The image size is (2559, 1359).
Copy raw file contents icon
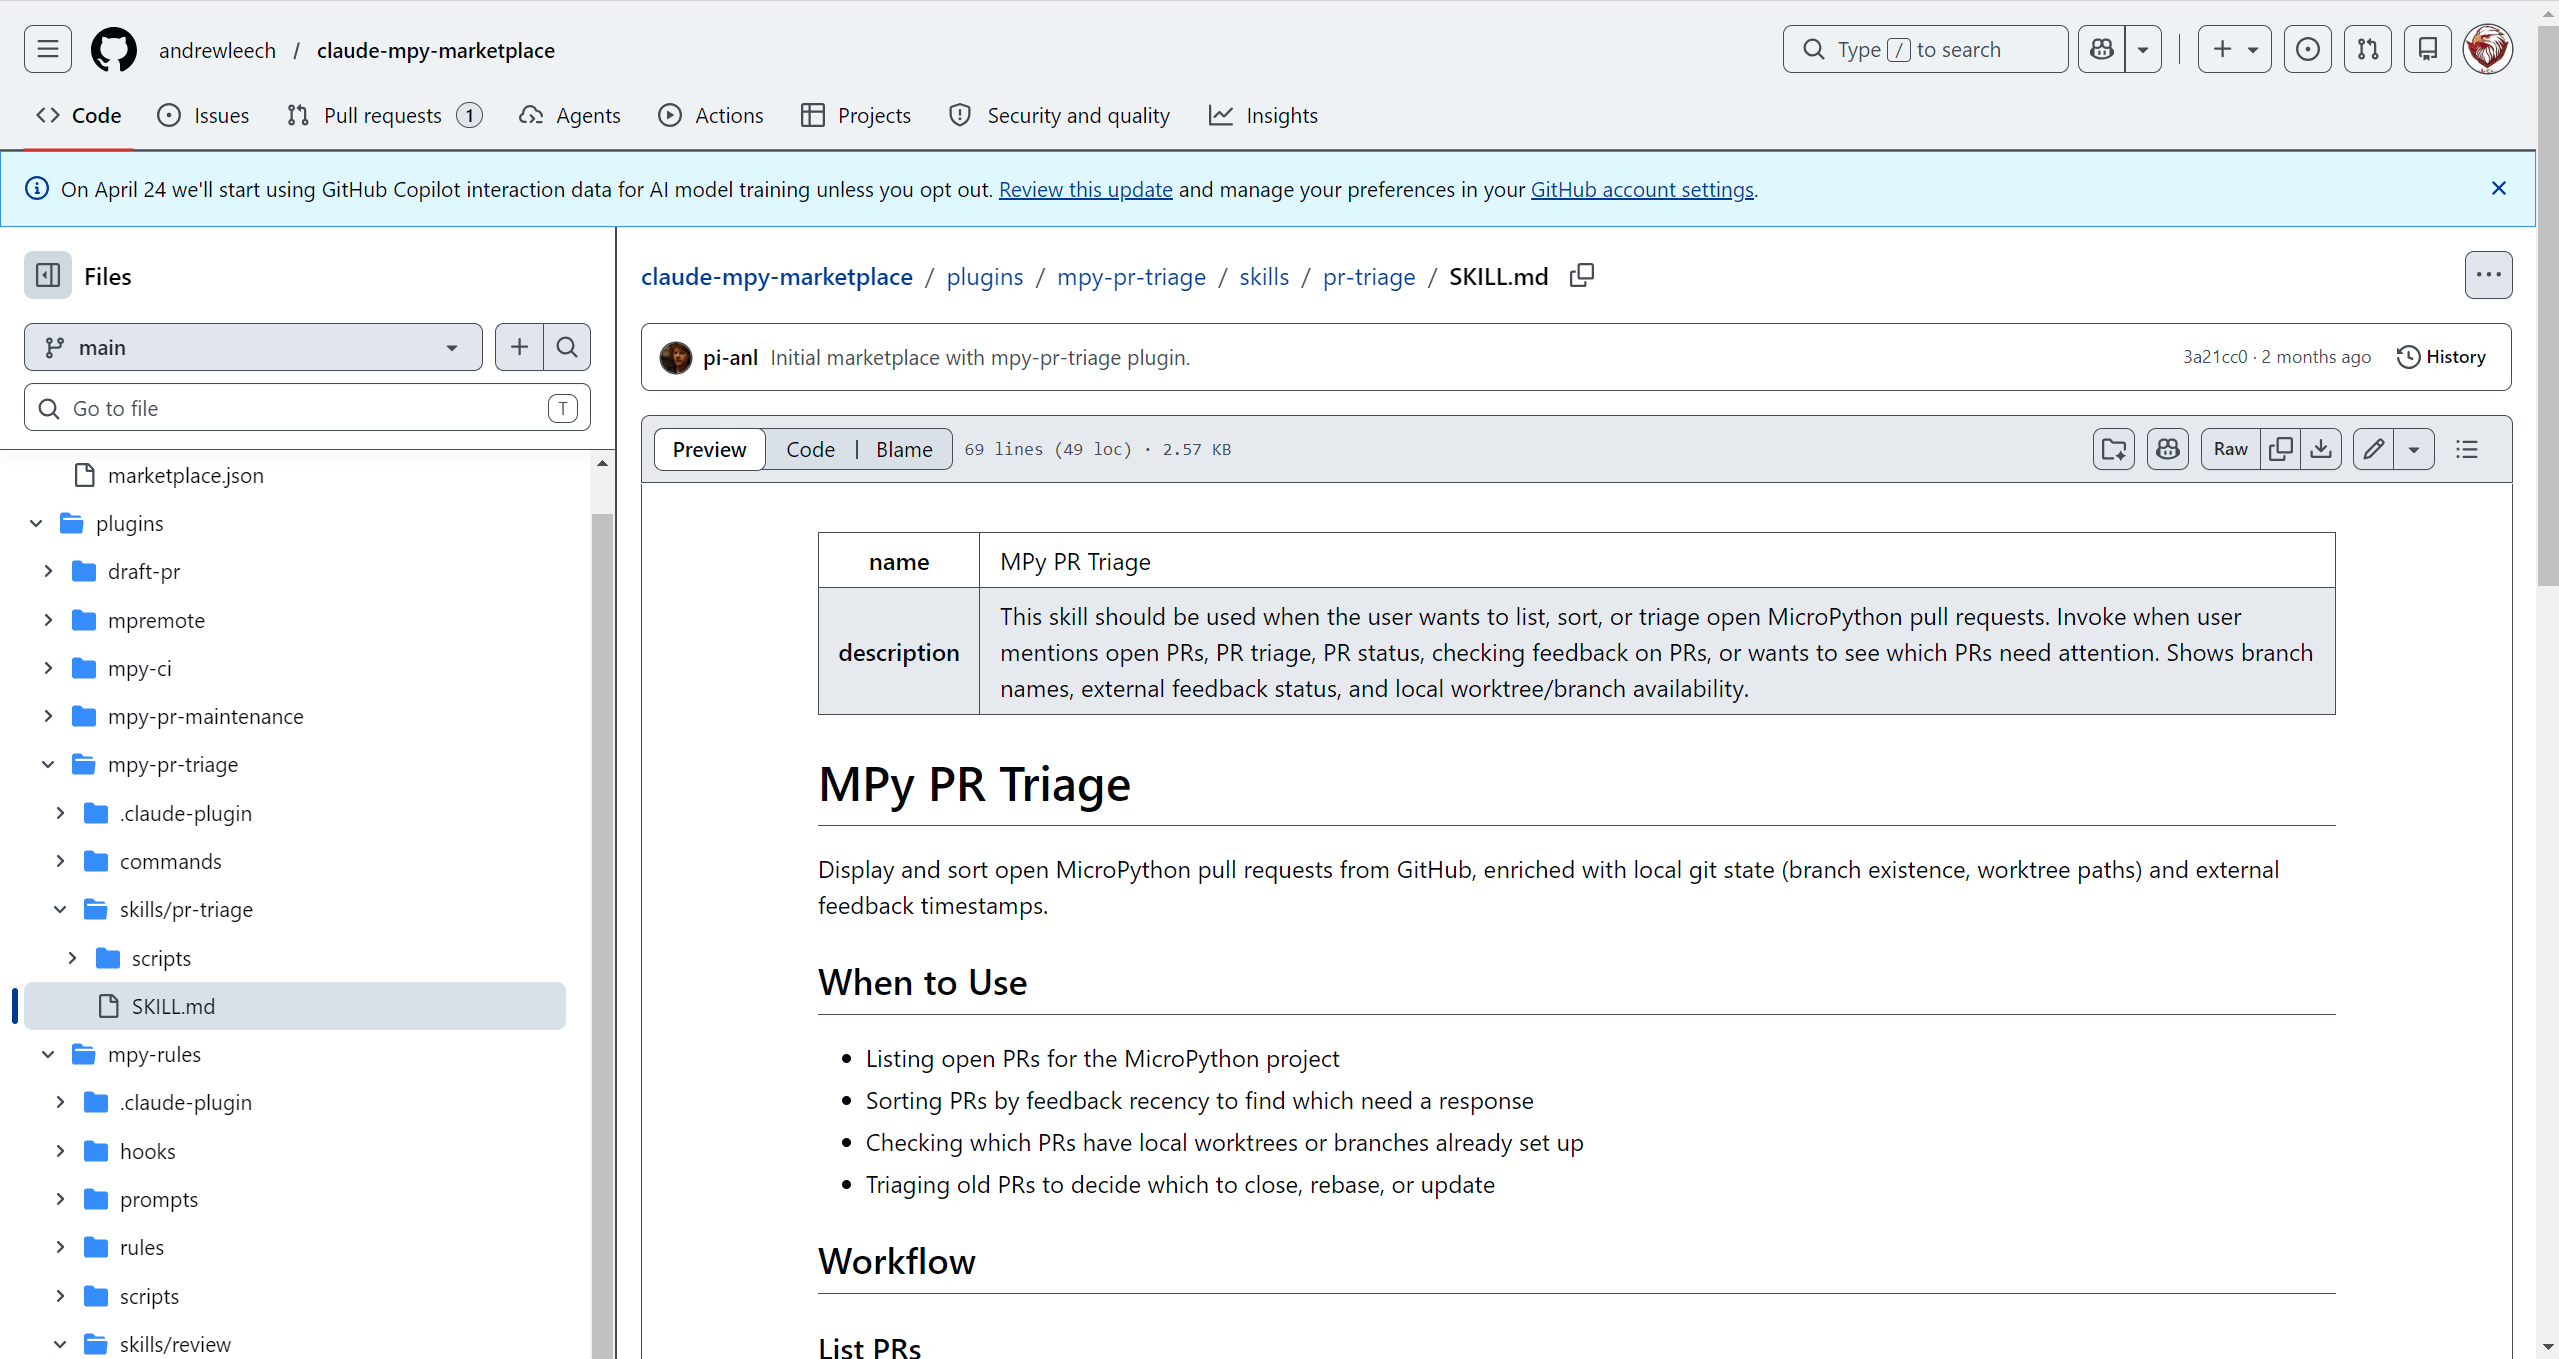click(2281, 449)
